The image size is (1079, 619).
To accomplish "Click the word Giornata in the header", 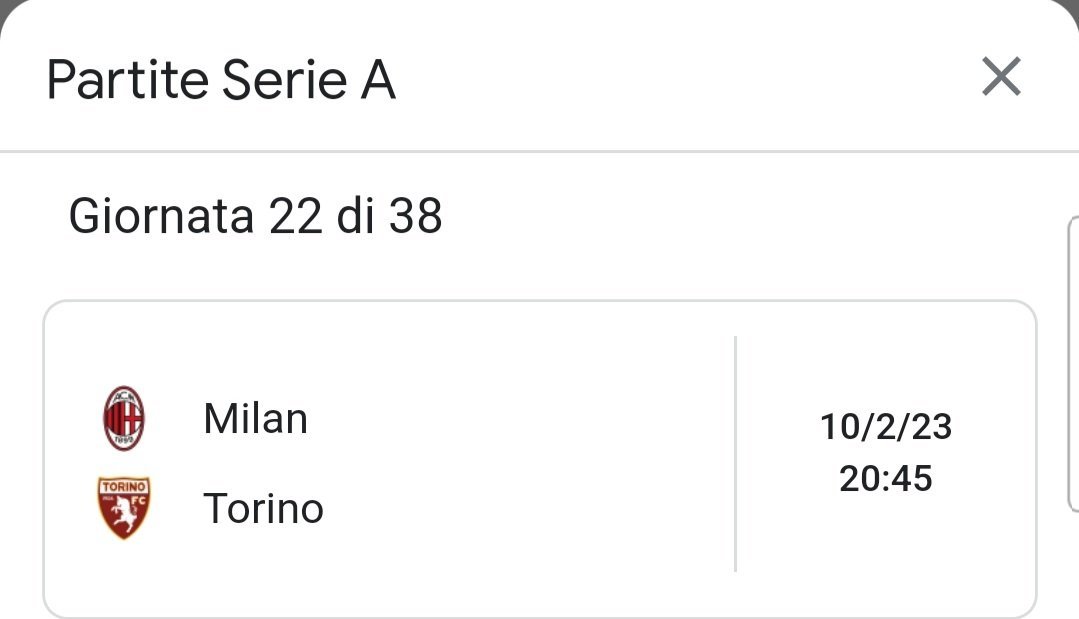I will (160, 216).
